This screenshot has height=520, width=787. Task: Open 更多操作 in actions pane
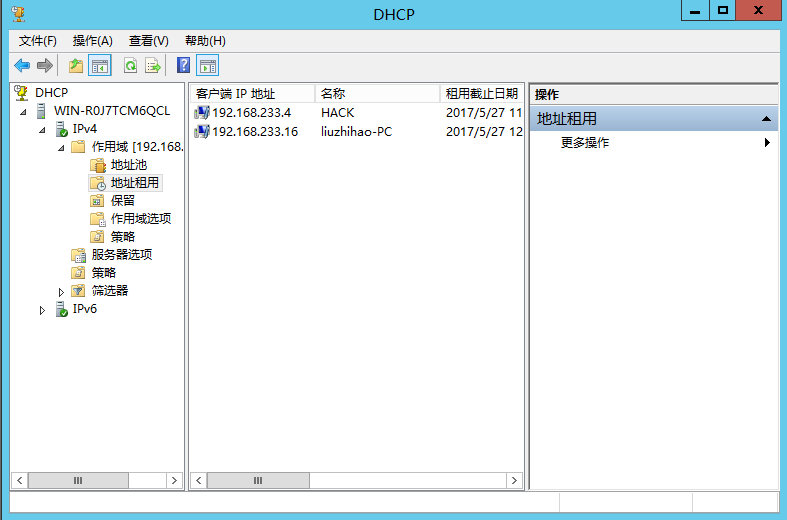point(585,143)
